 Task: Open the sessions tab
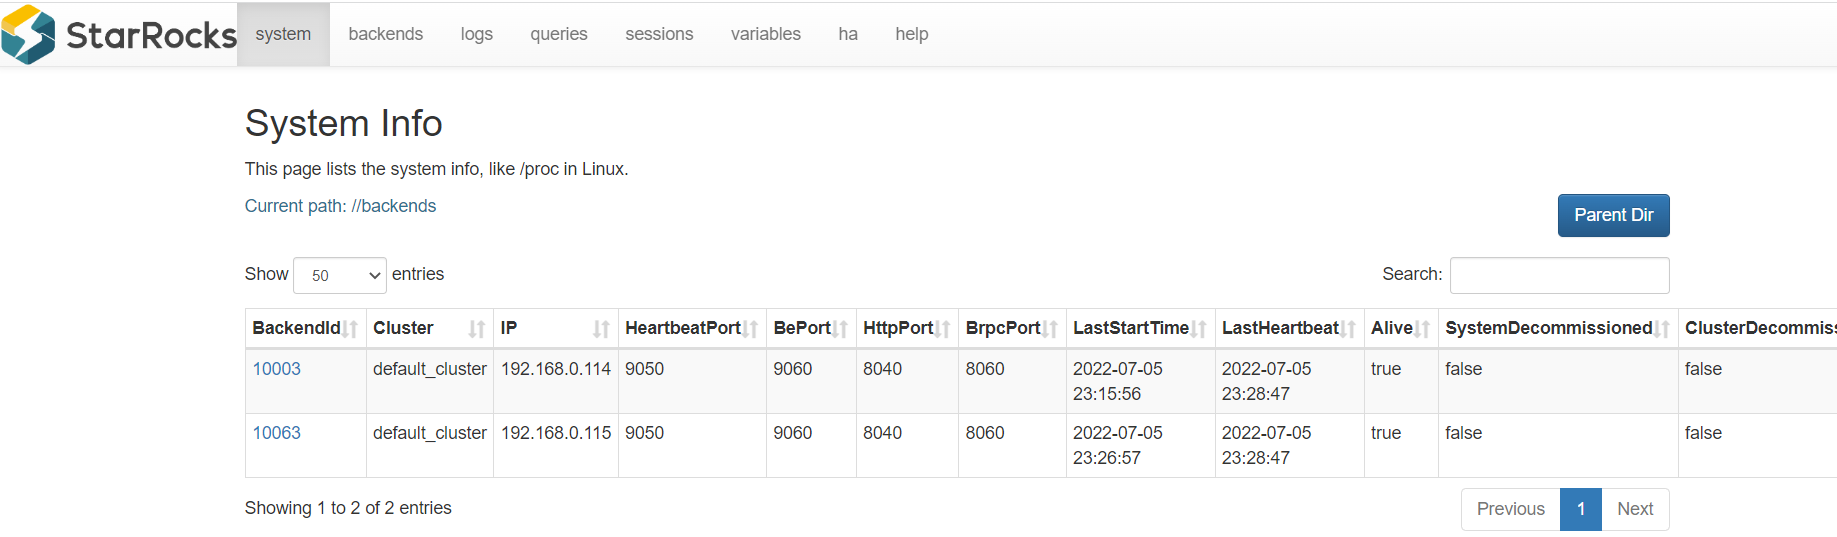tap(659, 34)
